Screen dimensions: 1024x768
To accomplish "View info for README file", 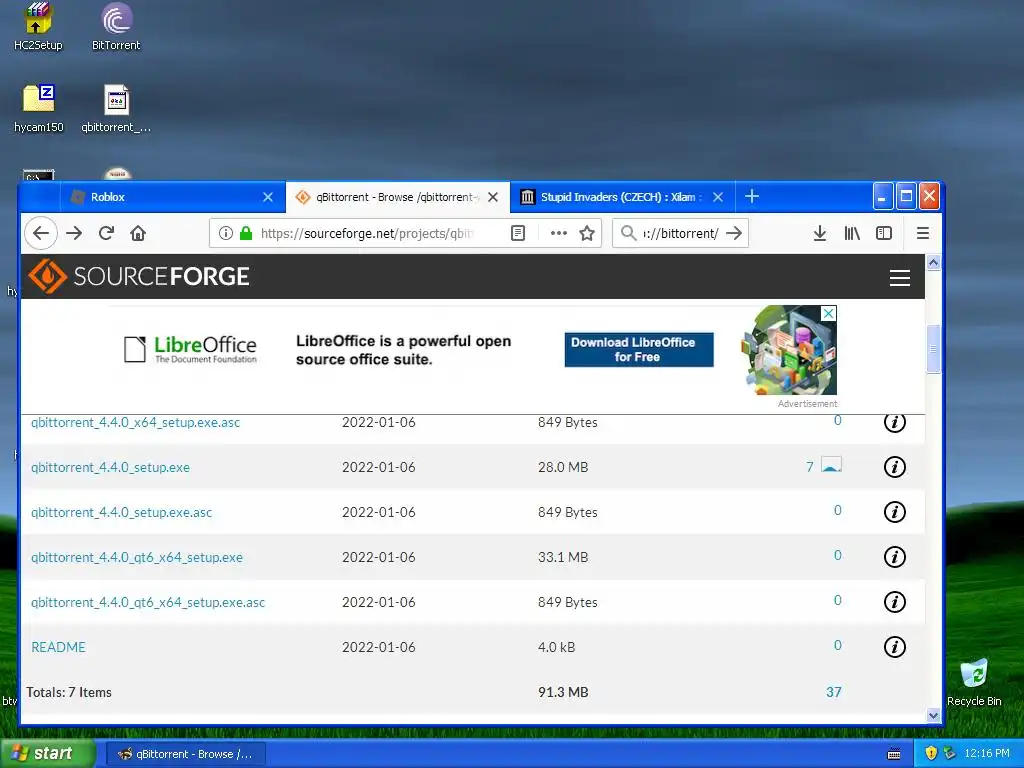I will [895, 647].
